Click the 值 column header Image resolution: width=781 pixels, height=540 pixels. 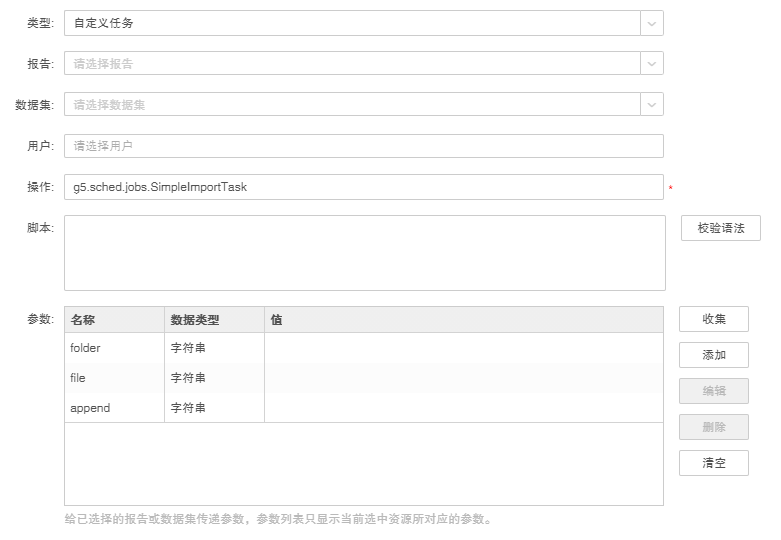(463, 320)
